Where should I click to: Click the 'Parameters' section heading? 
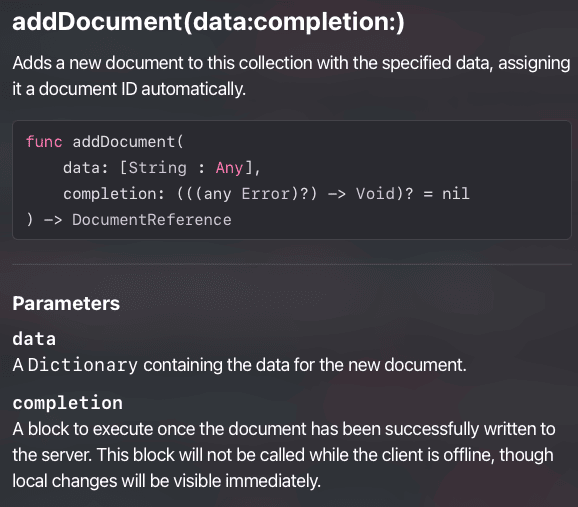tap(66, 303)
